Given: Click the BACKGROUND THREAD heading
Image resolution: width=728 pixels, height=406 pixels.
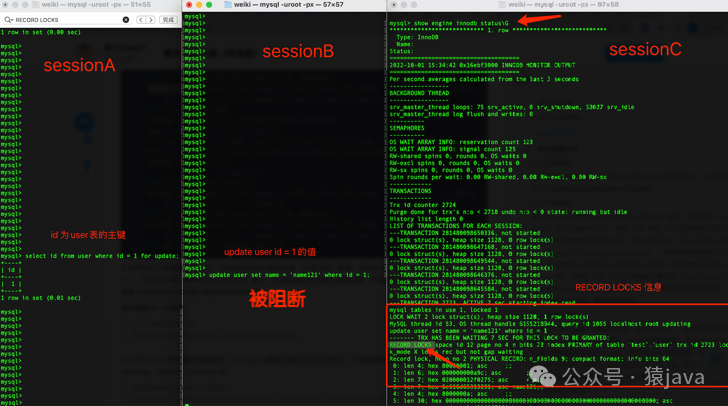Looking at the screenshot, I should (x=419, y=93).
